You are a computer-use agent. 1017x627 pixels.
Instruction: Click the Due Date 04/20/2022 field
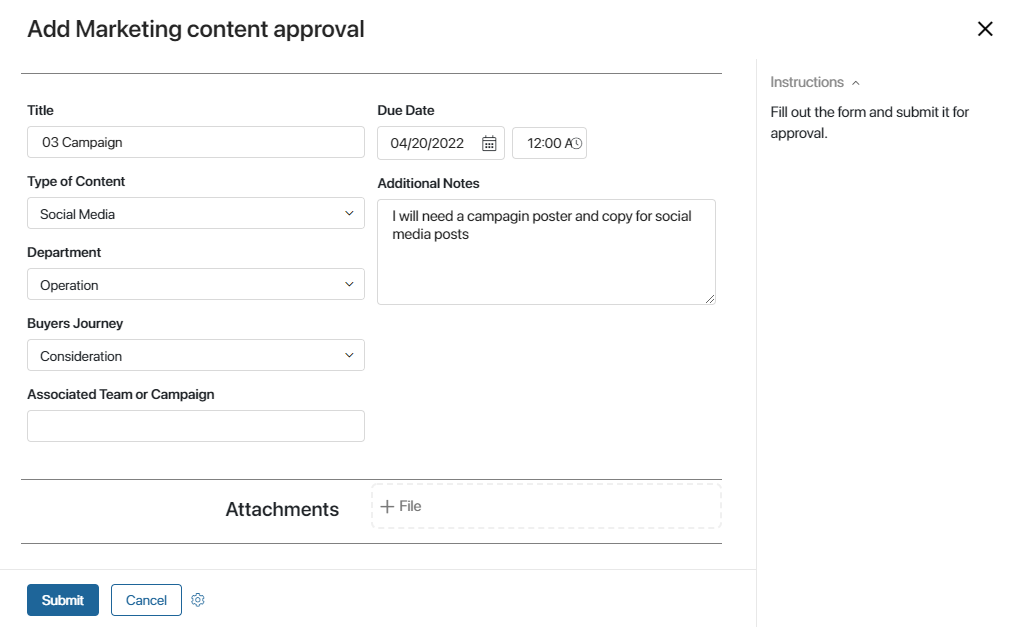point(441,143)
